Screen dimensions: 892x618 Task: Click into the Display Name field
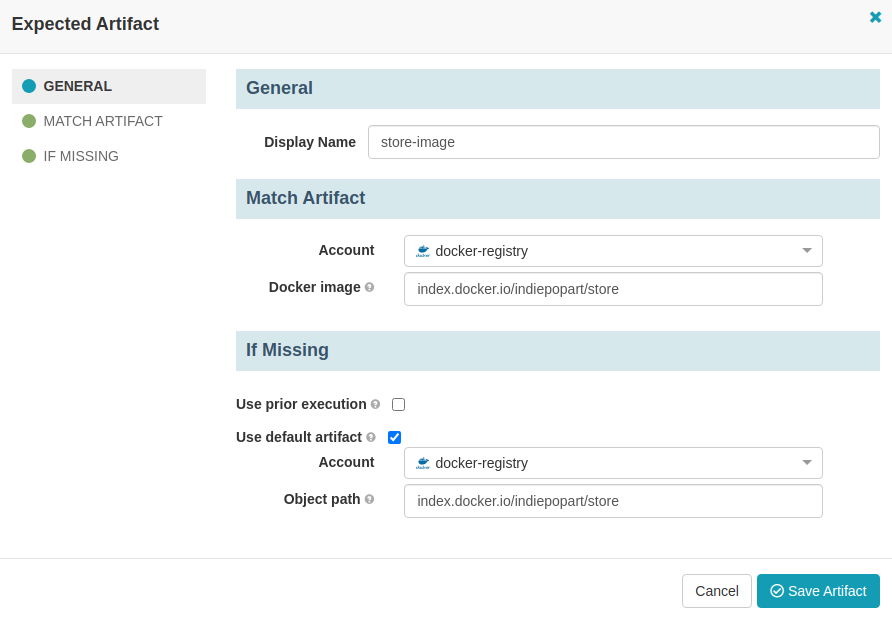(x=623, y=142)
